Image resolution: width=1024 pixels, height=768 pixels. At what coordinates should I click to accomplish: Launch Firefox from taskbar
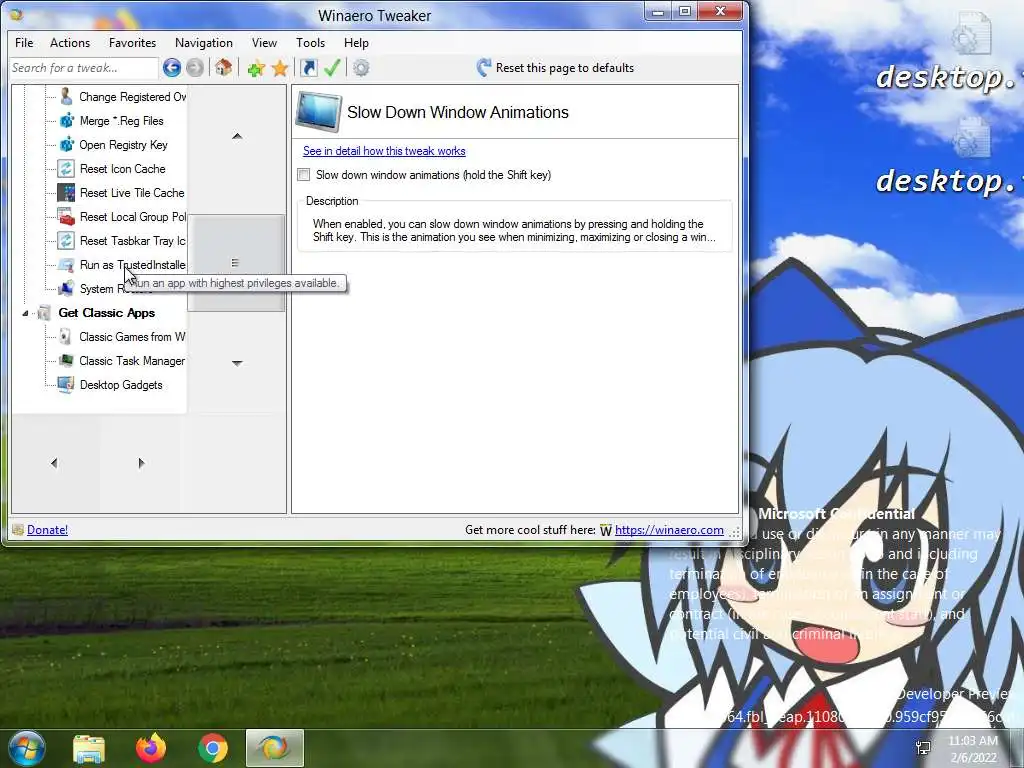pos(151,748)
